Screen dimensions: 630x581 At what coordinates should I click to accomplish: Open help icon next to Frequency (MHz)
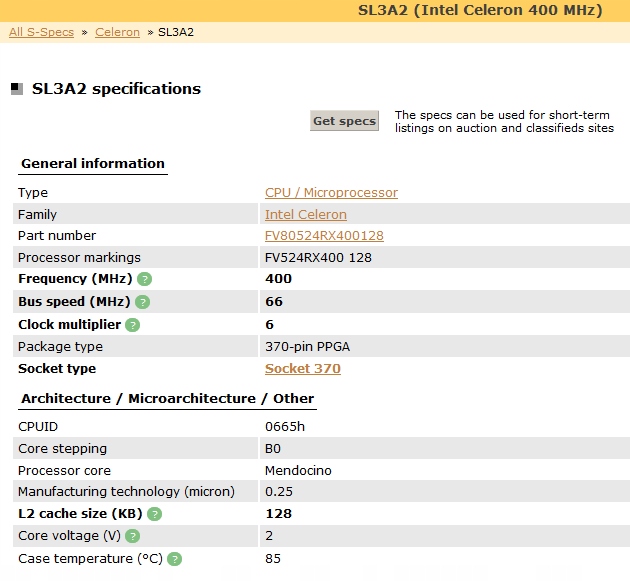click(x=145, y=279)
